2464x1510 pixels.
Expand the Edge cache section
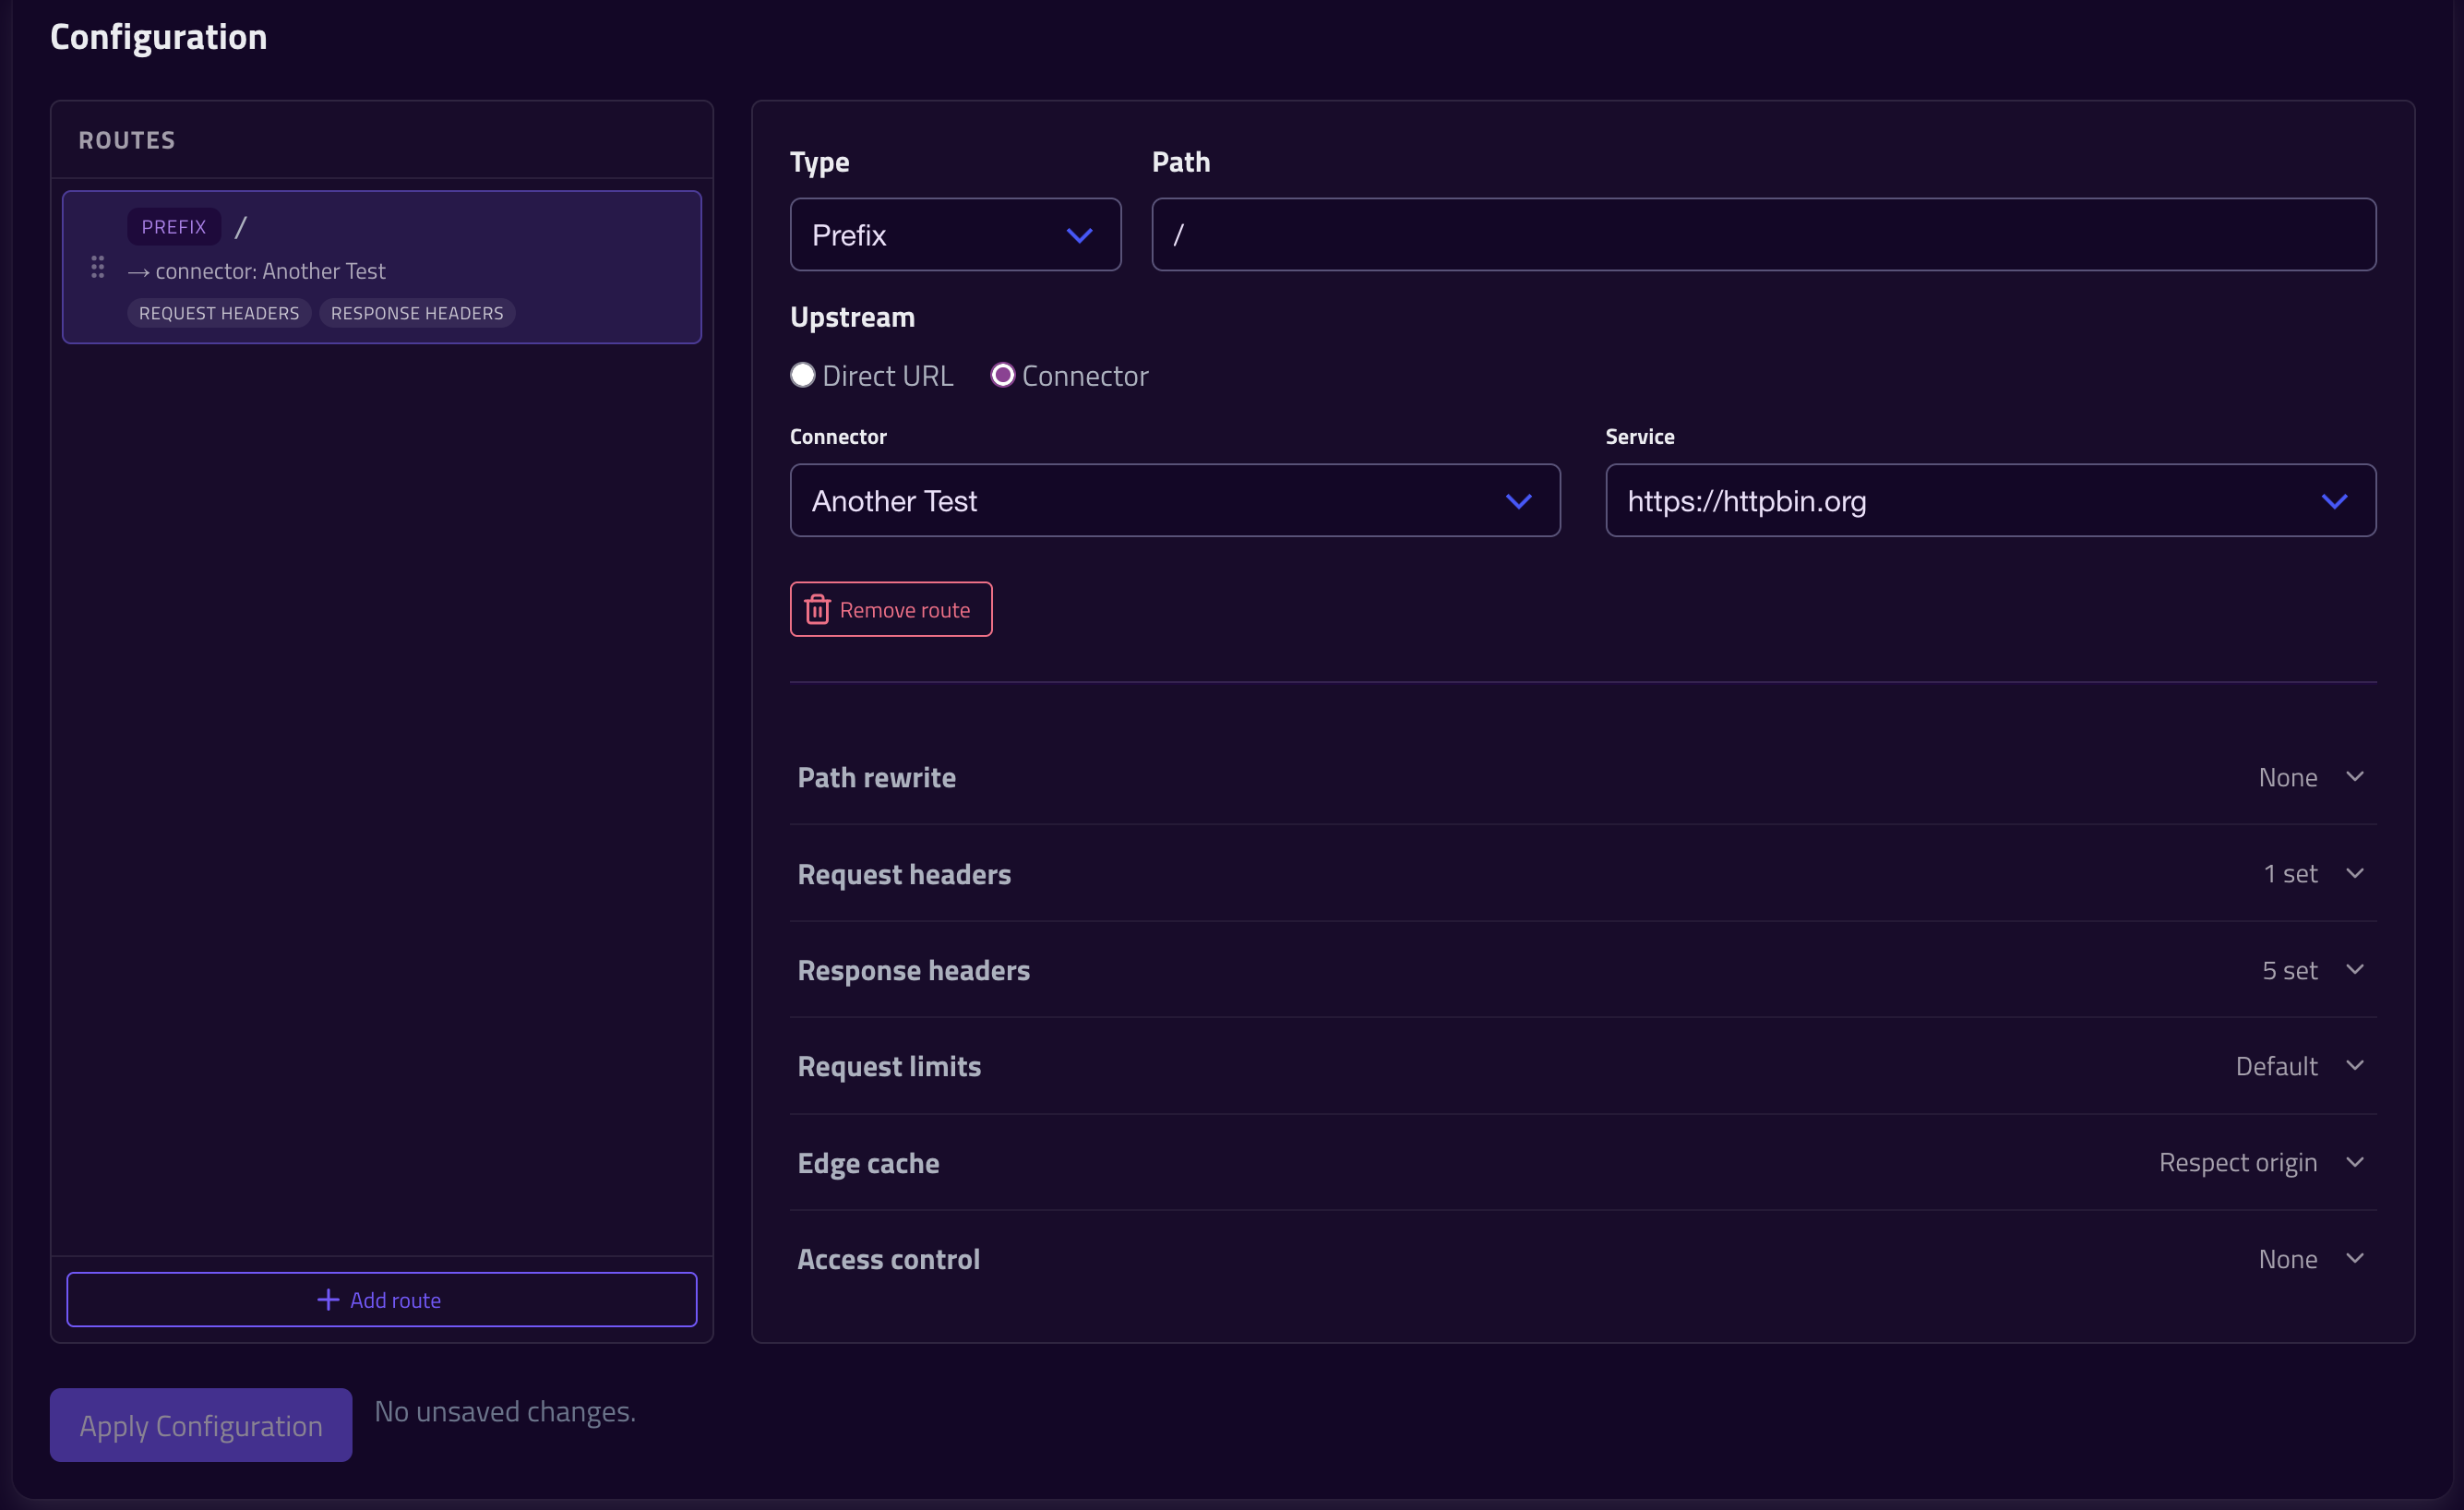tap(1582, 1162)
